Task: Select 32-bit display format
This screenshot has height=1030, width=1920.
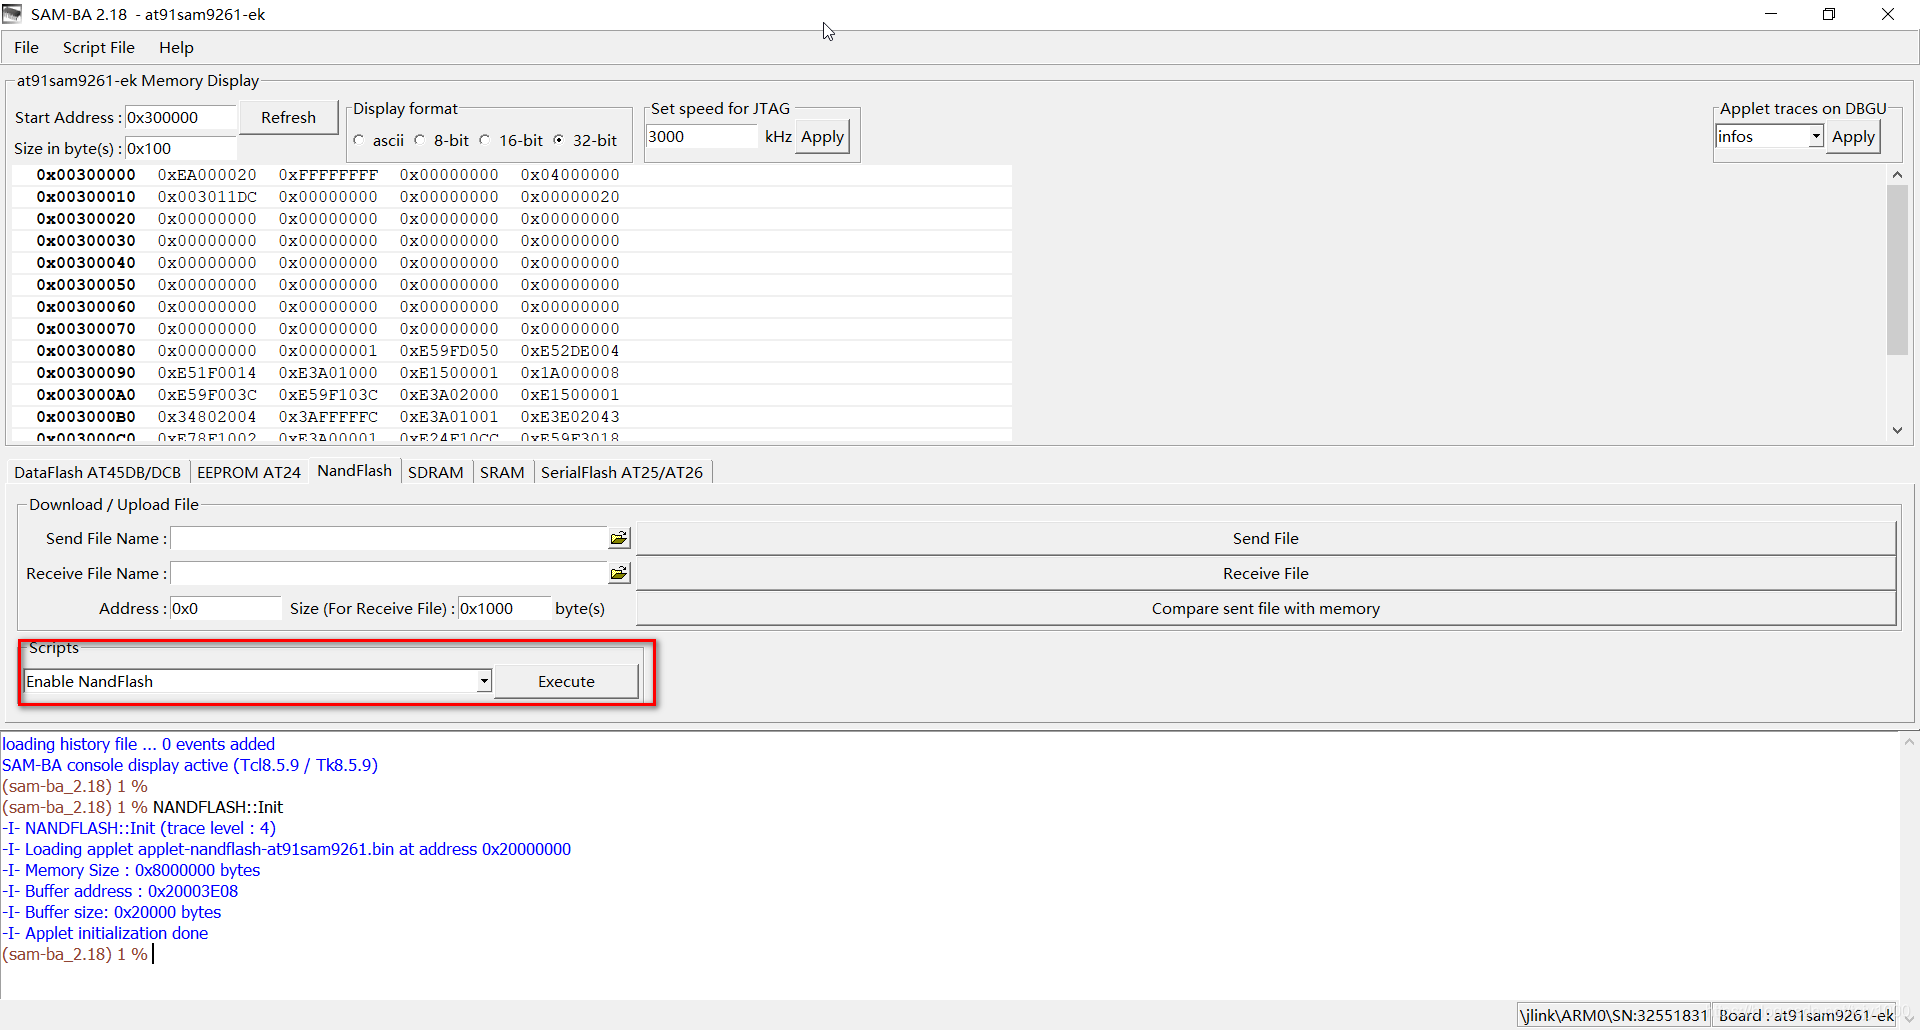Action: (x=559, y=140)
